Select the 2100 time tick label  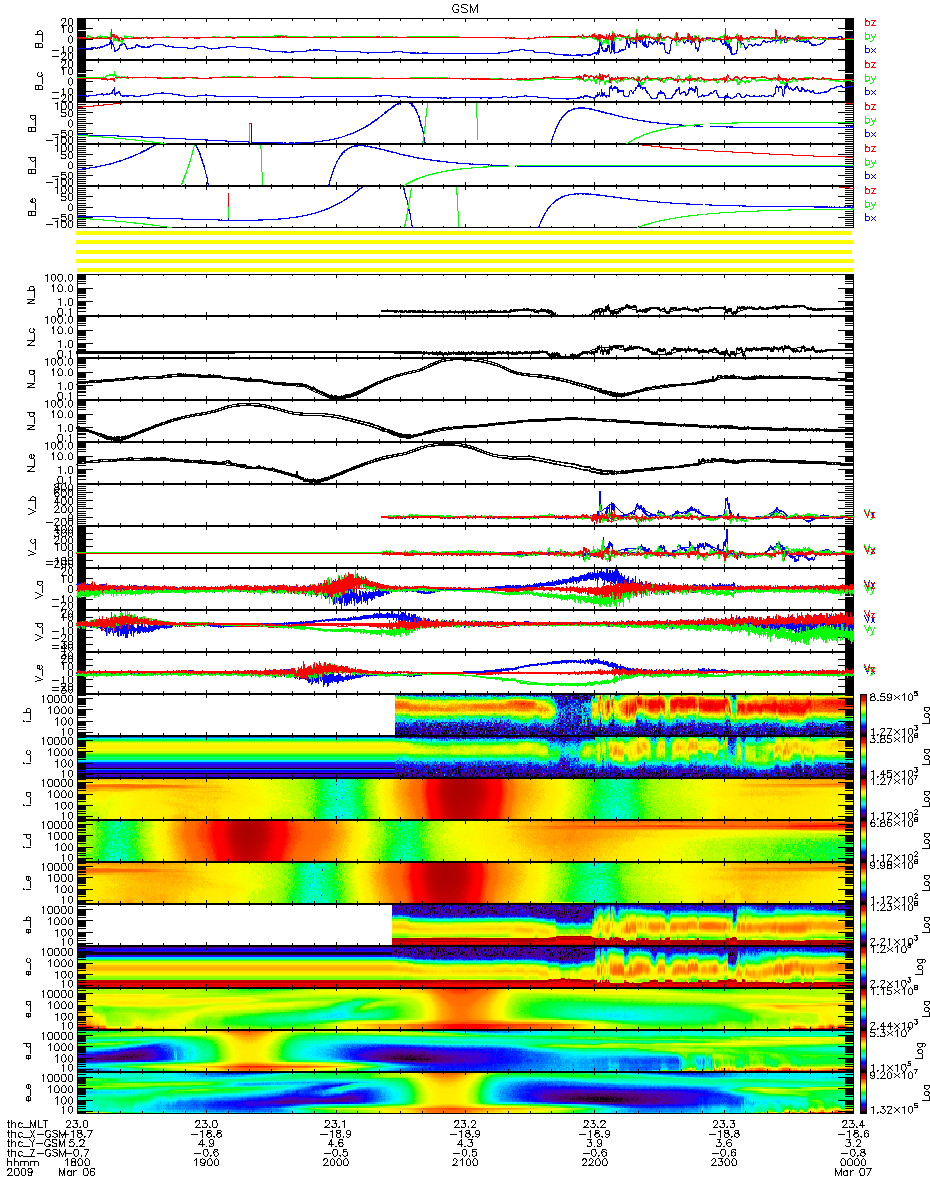pyautogui.click(x=464, y=1161)
